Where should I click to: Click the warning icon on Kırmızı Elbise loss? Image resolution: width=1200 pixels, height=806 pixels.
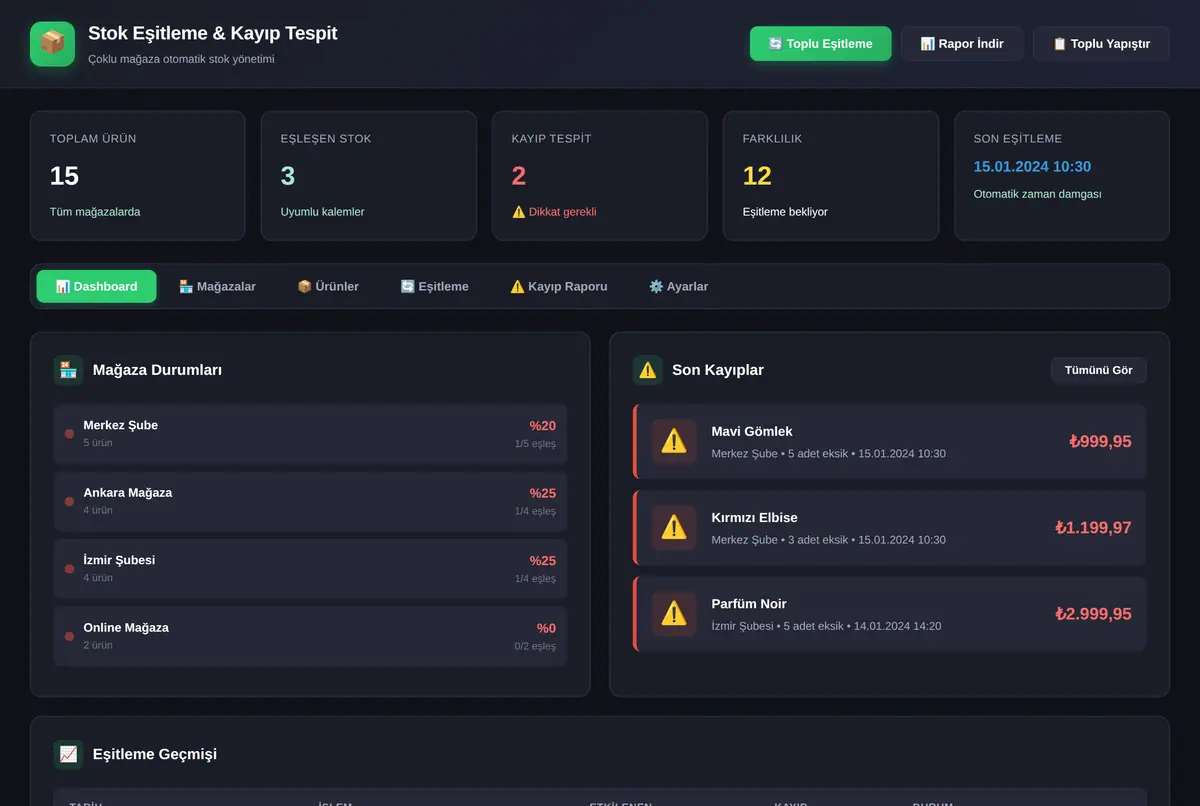674,527
